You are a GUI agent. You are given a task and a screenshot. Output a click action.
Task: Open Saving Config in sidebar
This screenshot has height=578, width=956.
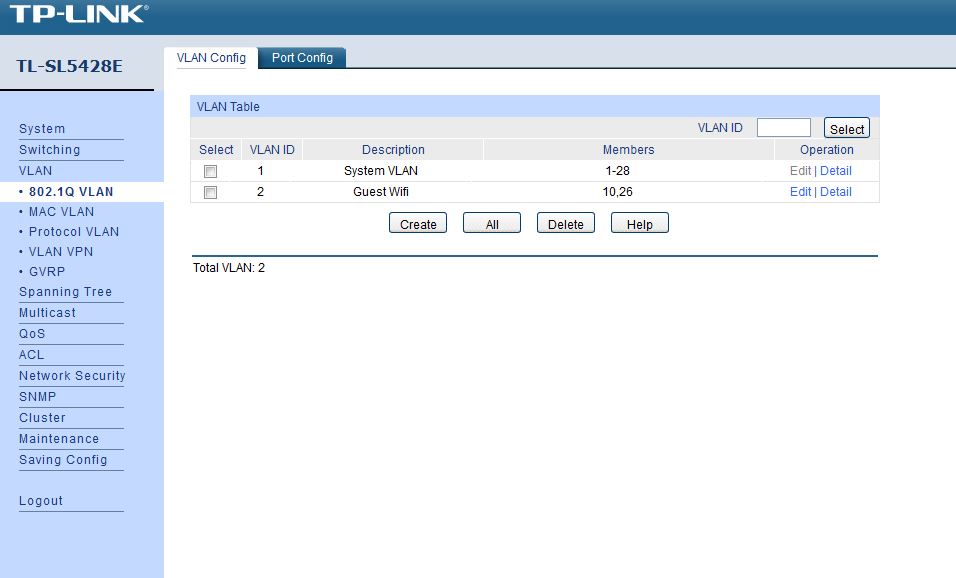(x=63, y=460)
